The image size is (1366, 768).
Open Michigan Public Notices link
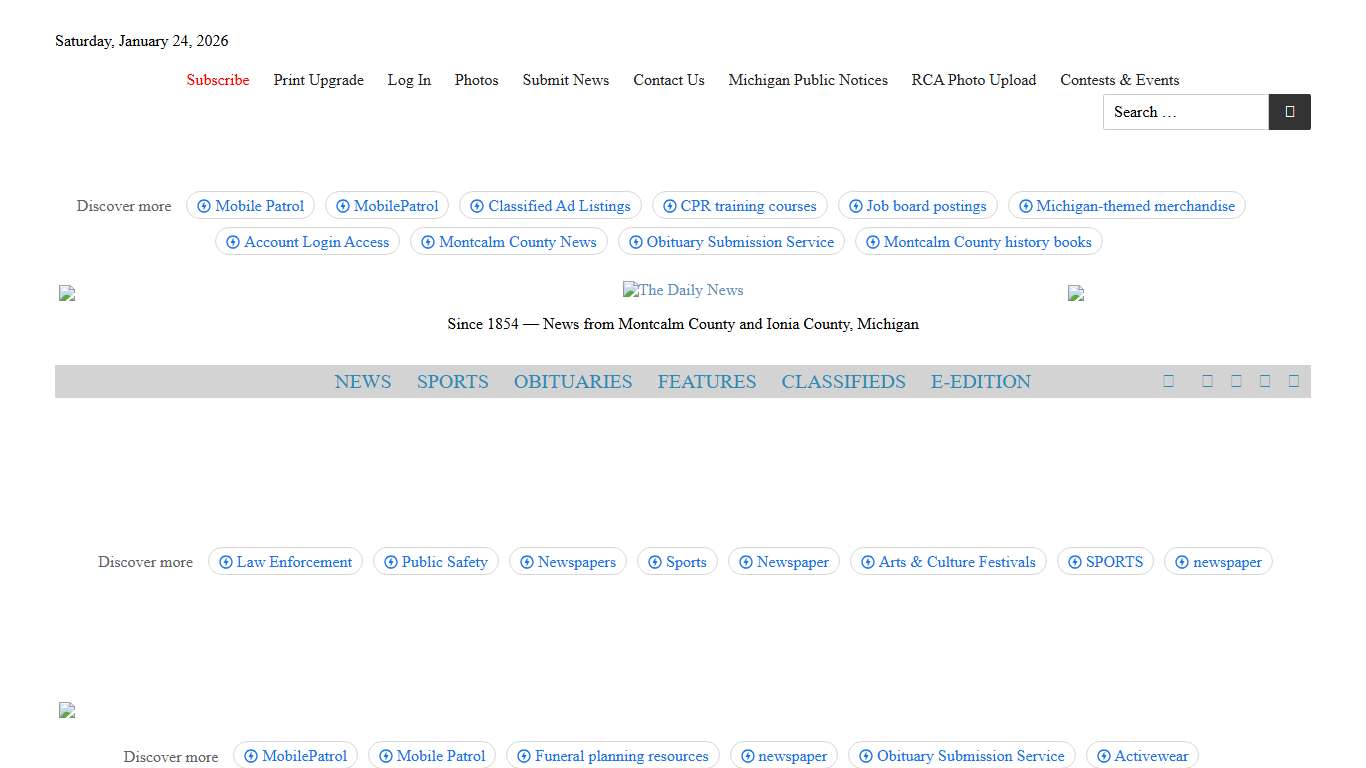(x=808, y=80)
